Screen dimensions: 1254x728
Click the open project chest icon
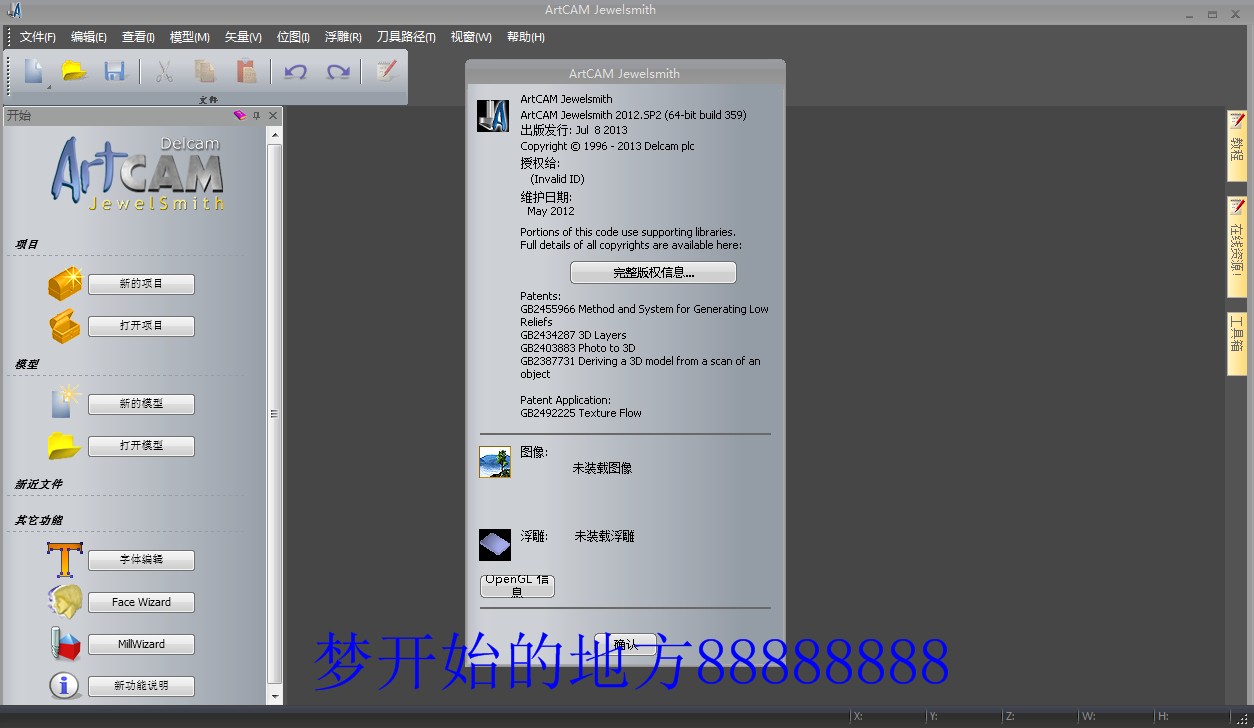(x=65, y=326)
